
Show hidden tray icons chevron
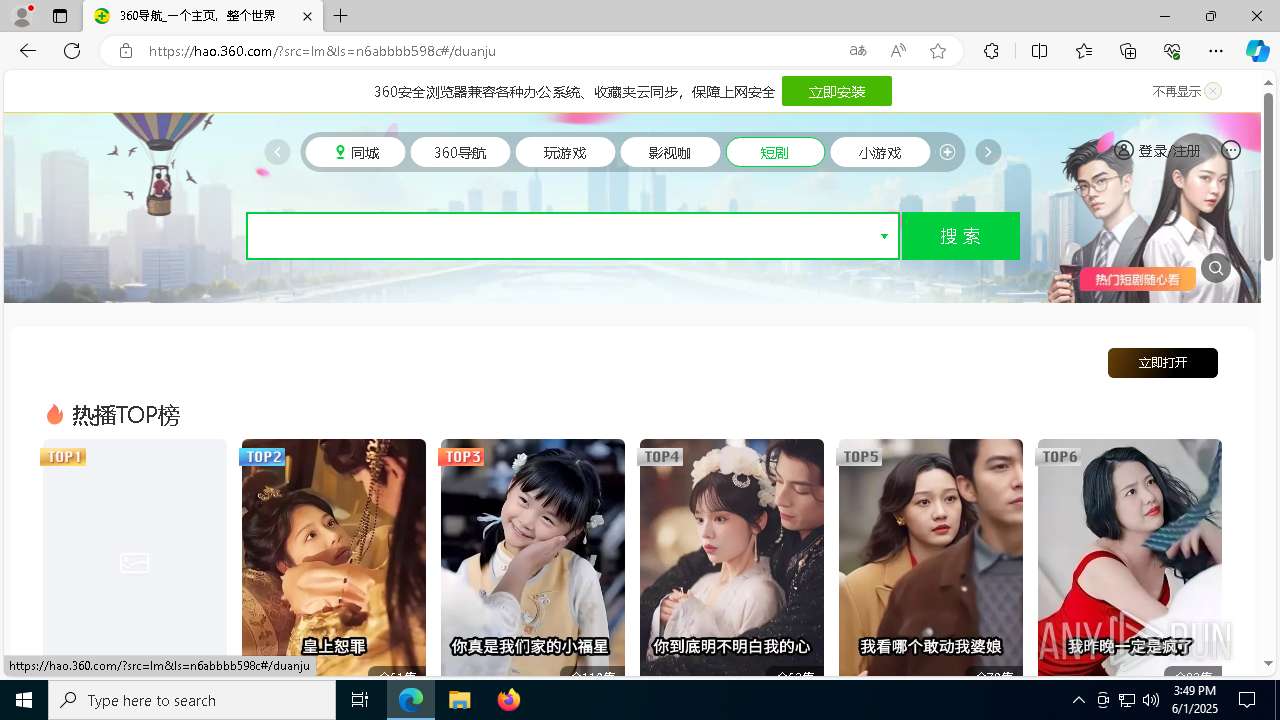pyautogui.click(x=1078, y=700)
